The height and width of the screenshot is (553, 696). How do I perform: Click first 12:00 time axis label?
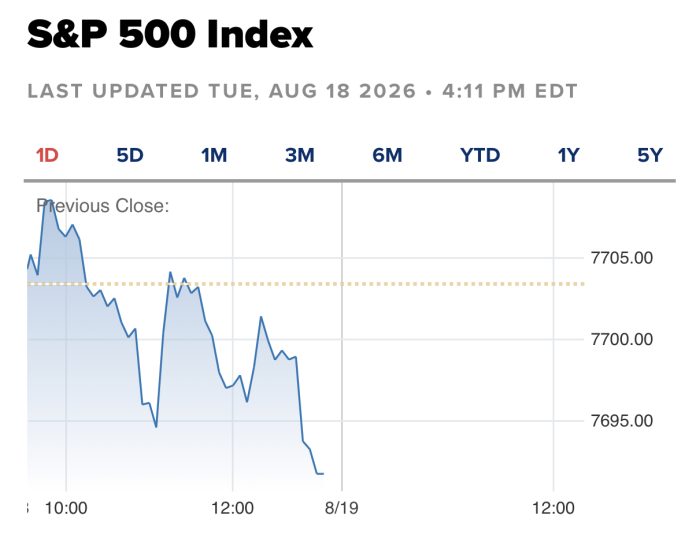point(232,508)
